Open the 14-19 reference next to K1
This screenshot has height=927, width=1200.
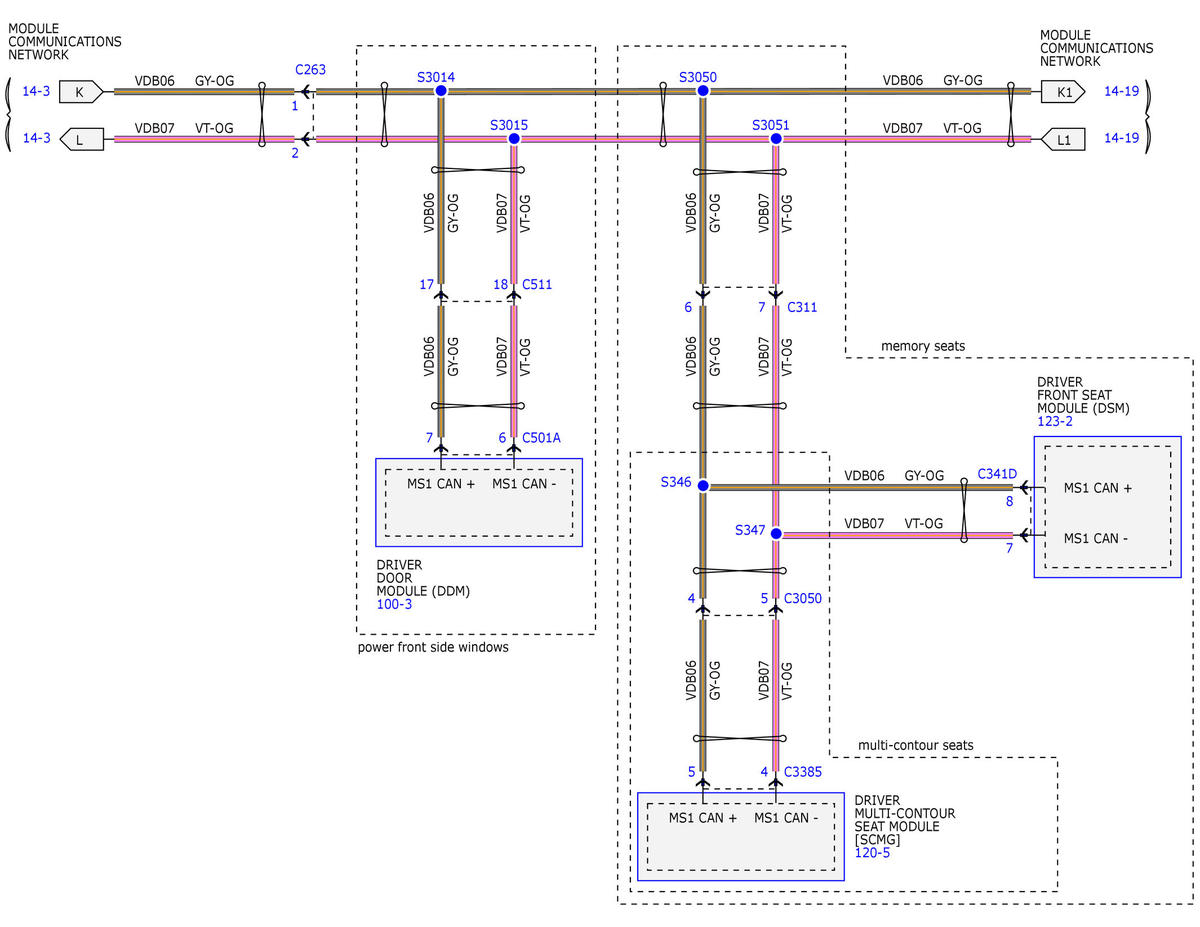point(1121,91)
